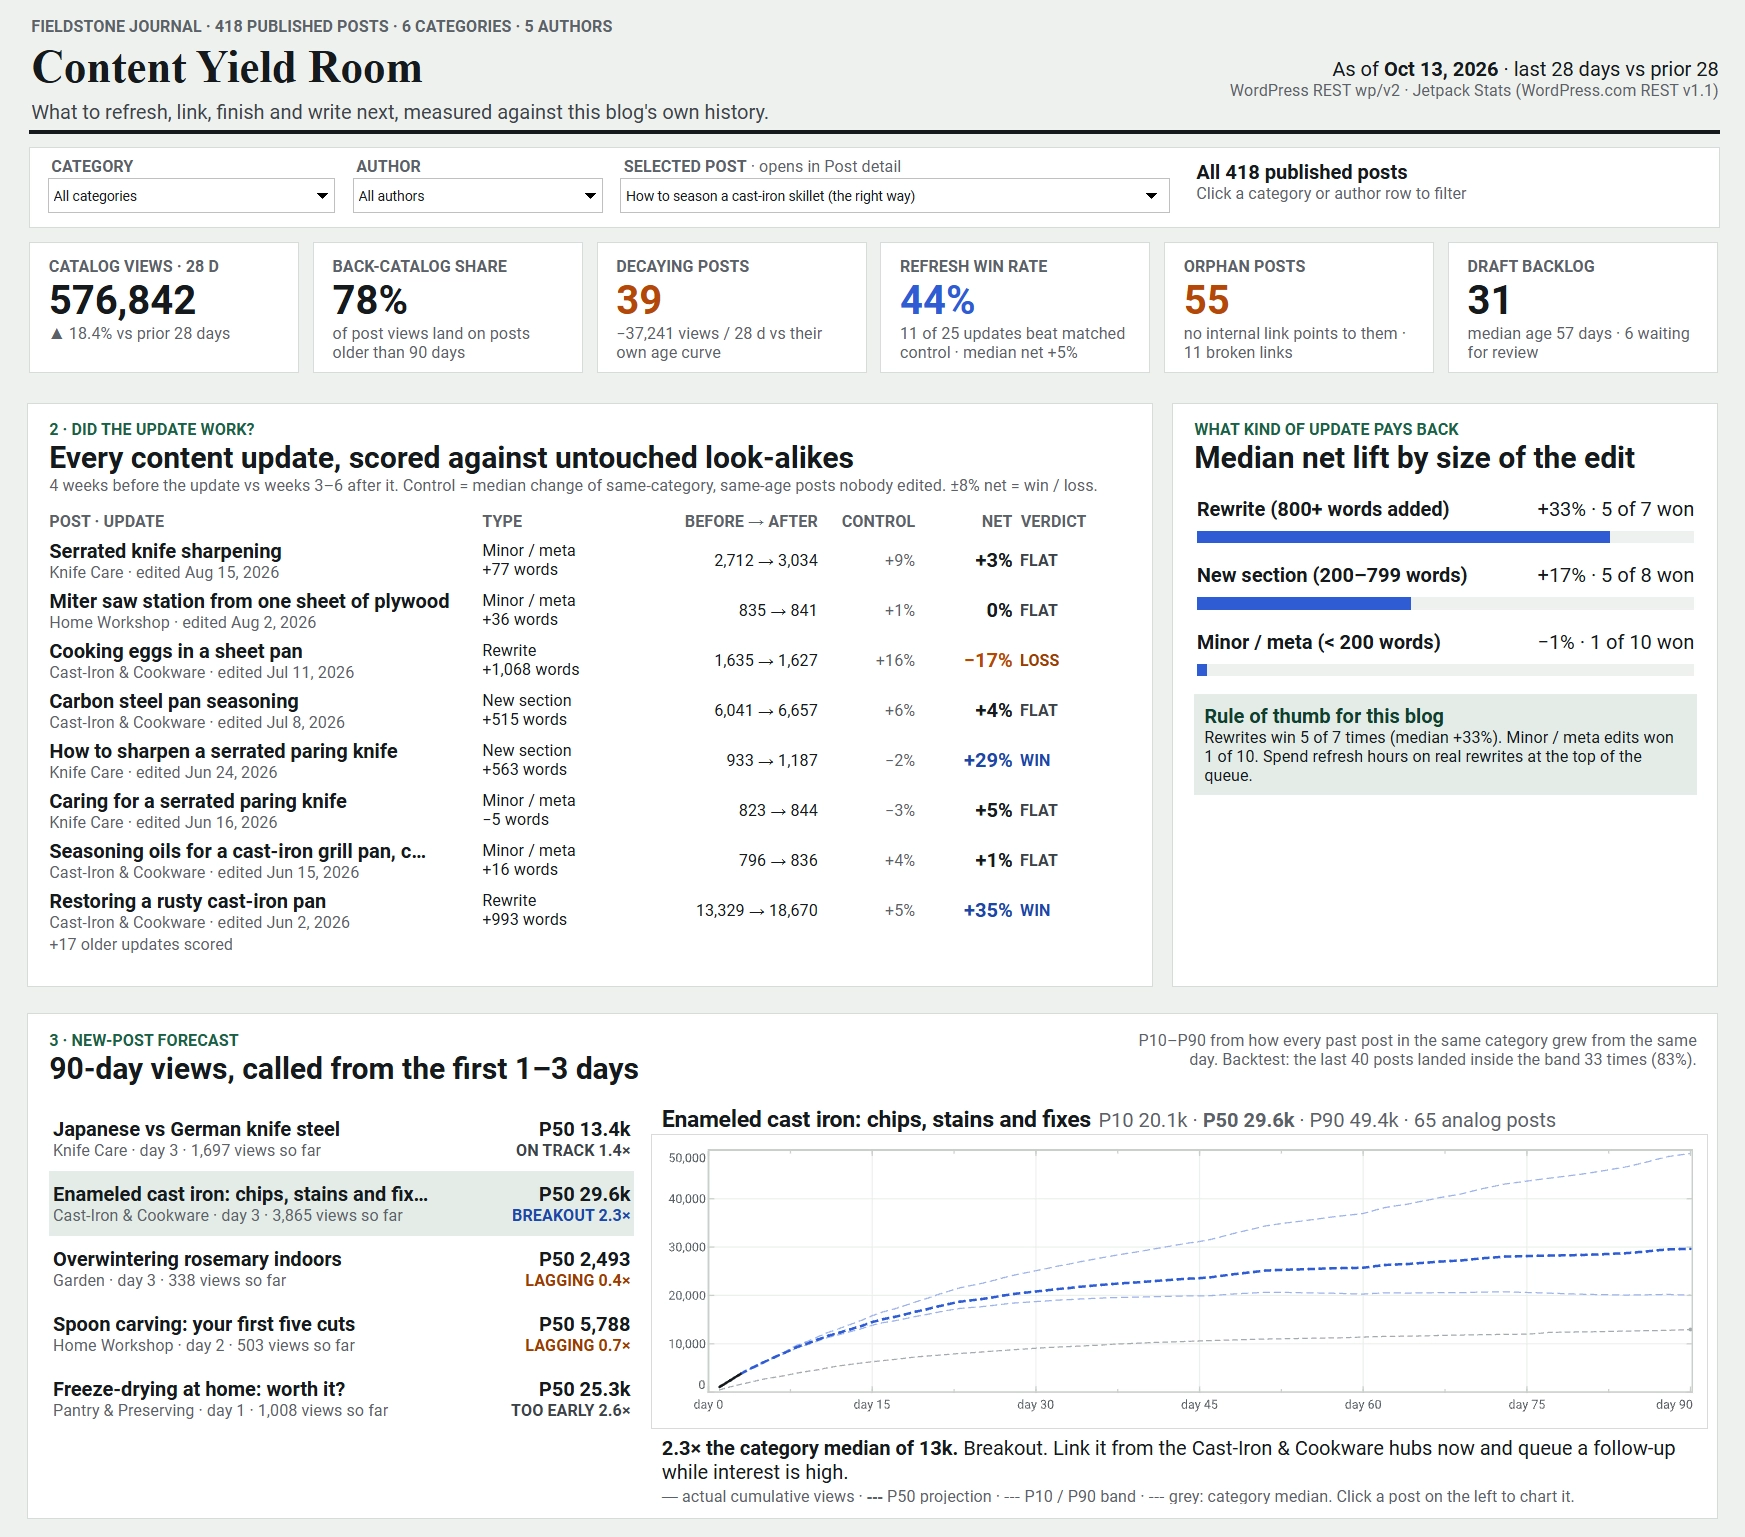Viewport: 1745px width, 1537px height.
Task: Click the −17% LOSS verdict
Action: coord(1011,661)
